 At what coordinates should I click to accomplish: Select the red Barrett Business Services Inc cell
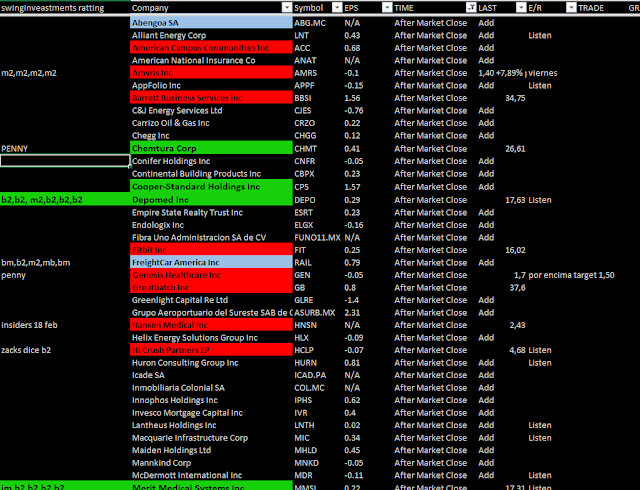pos(211,98)
